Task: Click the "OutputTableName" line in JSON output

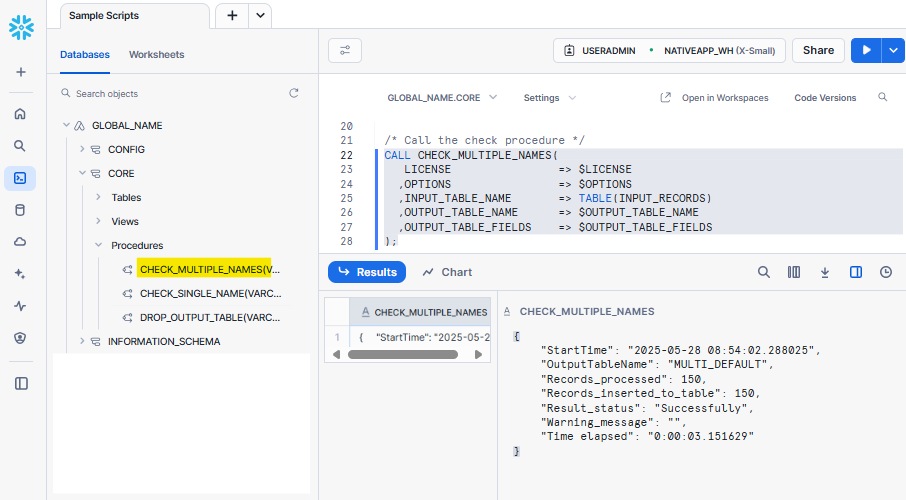Action: 657,364
